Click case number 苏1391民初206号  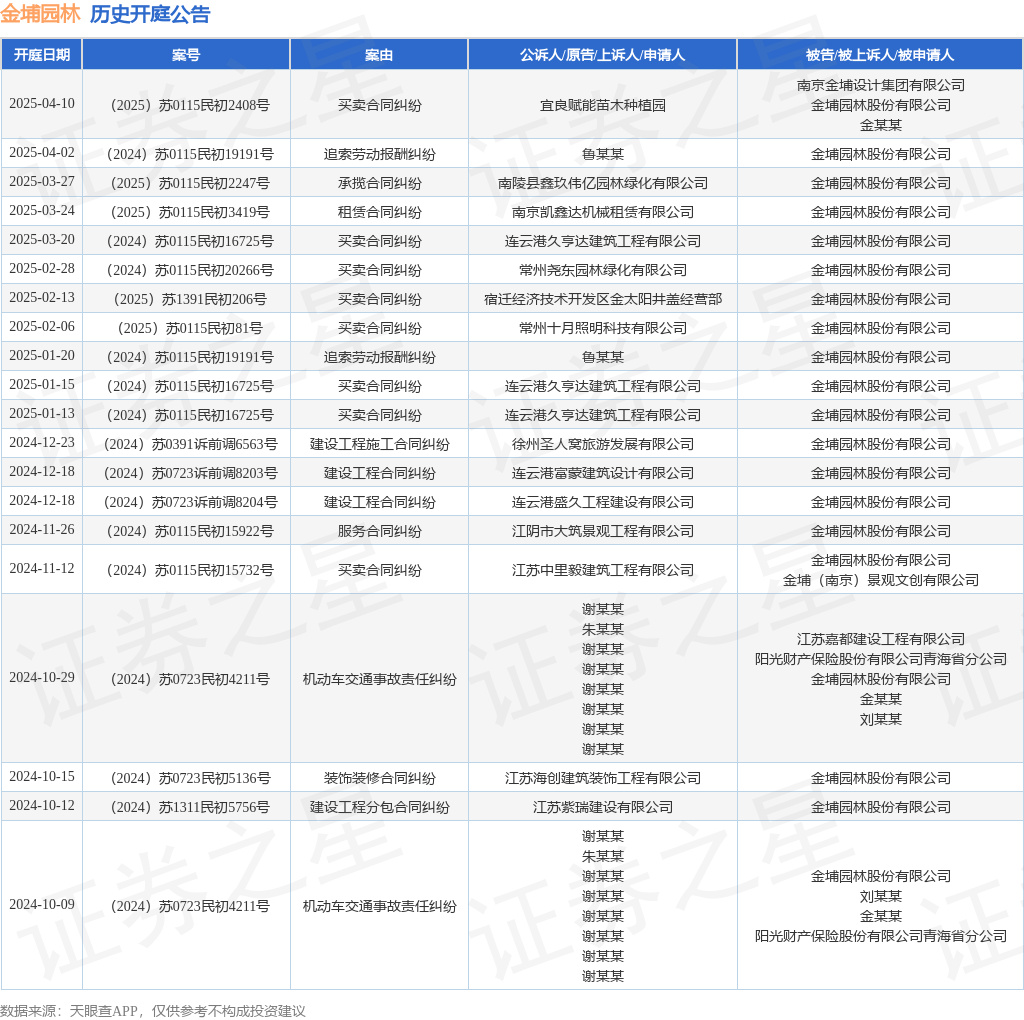(190, 299)
